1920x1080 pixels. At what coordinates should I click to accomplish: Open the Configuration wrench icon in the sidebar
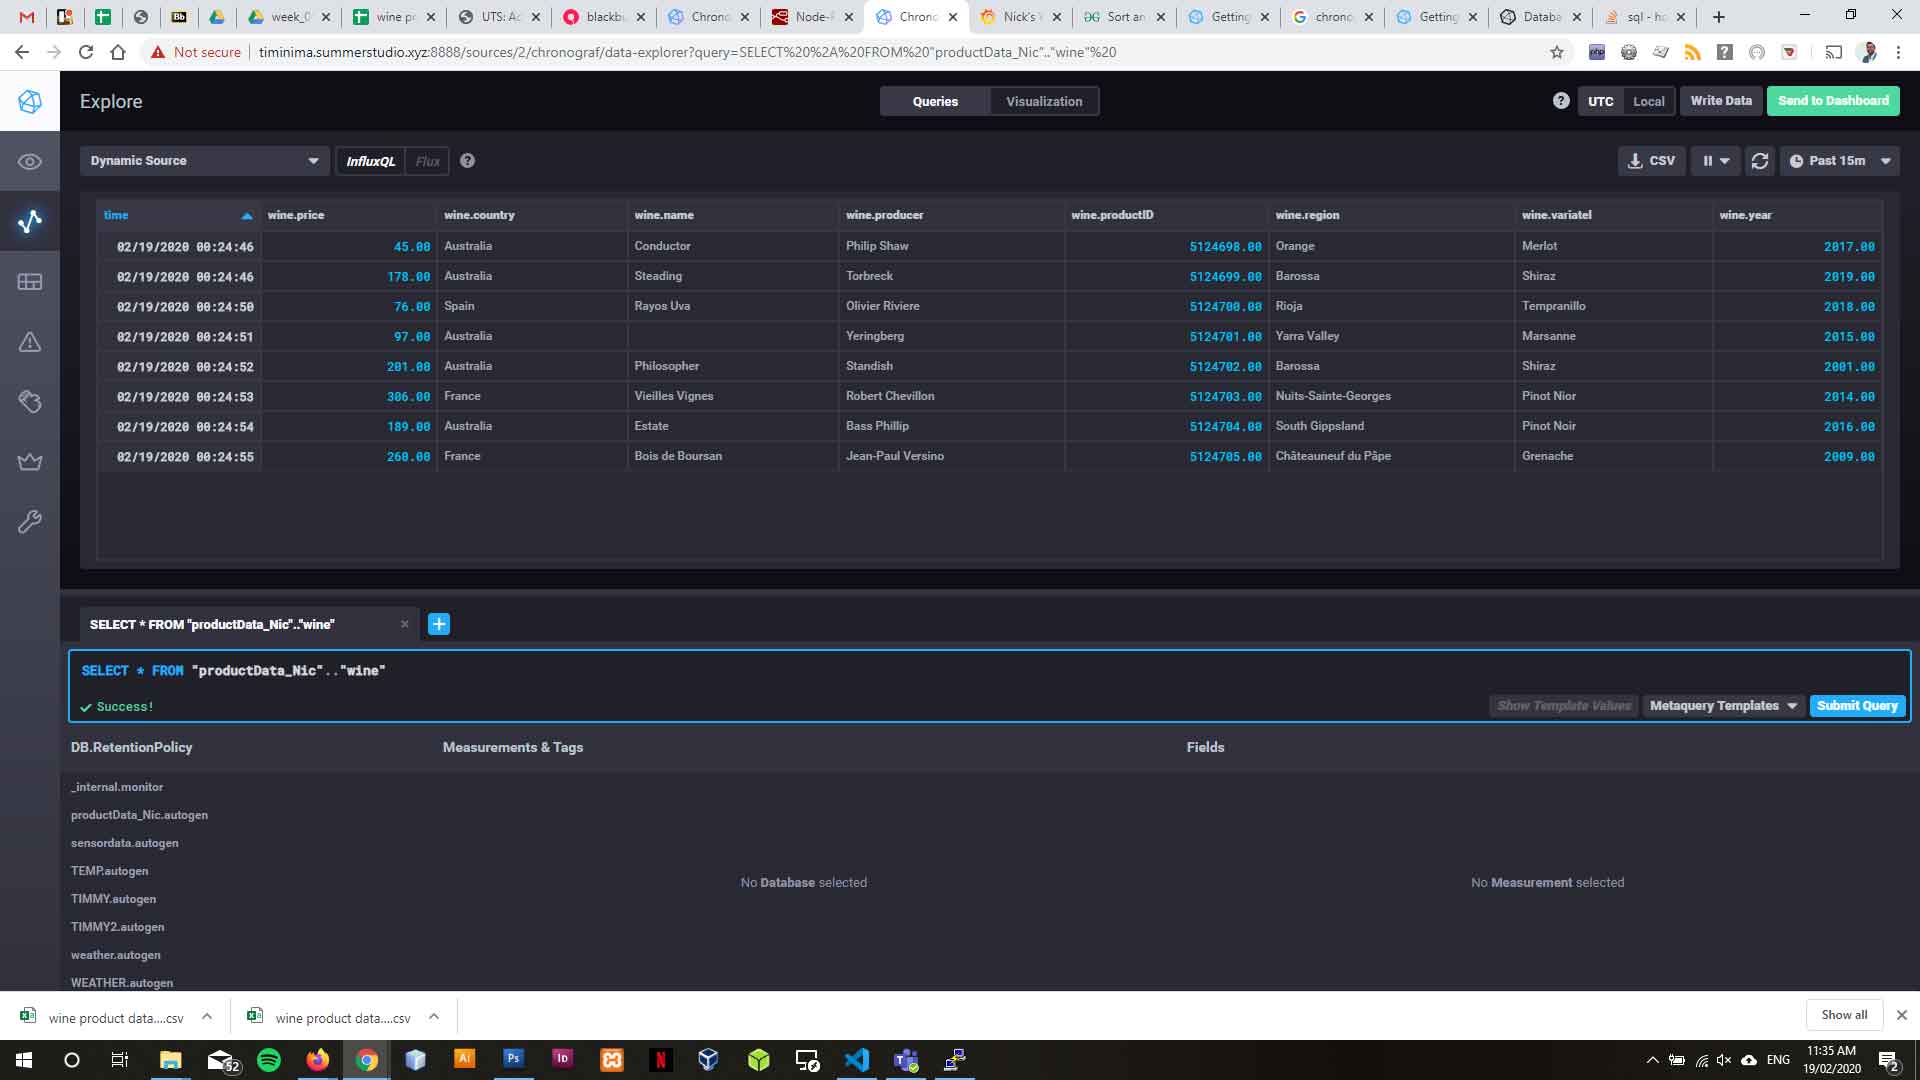[x=30, y=522]
